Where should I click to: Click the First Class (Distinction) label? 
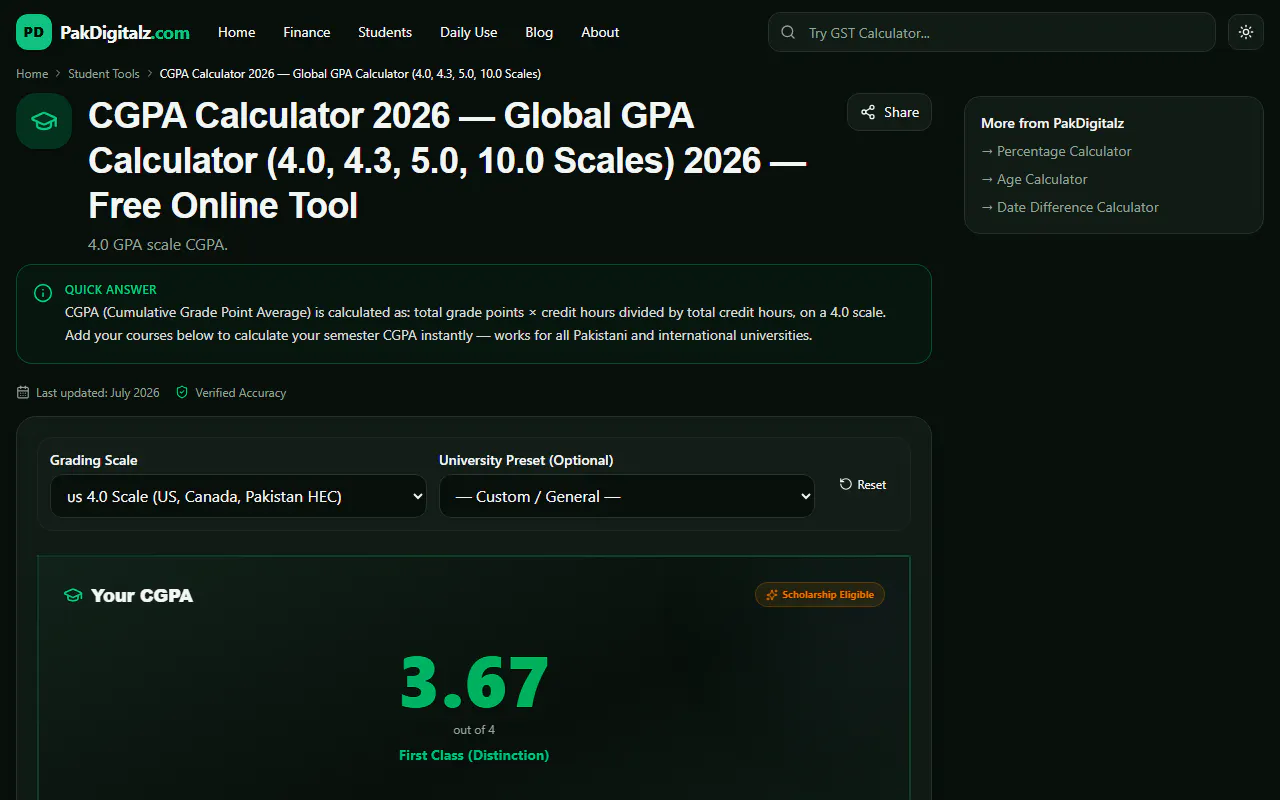(x=474, y=755)
